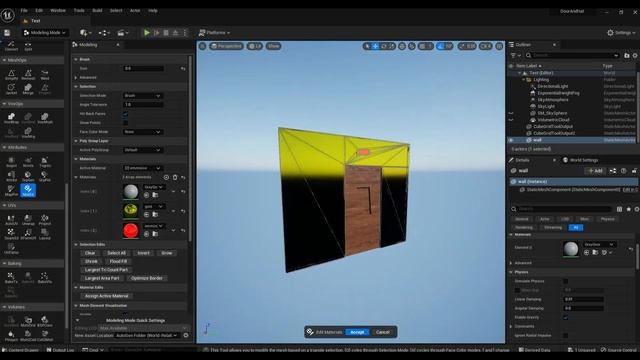The width and height of the screenshot is (640, 360).
Task: Select the Unwrap UV tool
Action: point(28,220)
